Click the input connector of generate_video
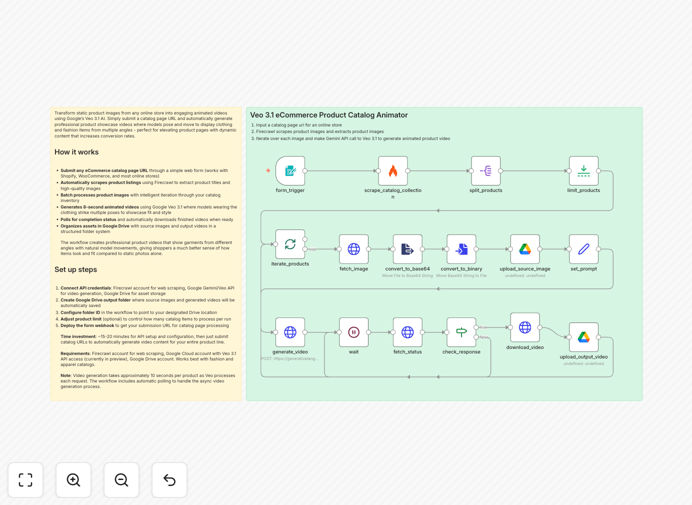This screenshot has width=692, height=505. (275, 332)
